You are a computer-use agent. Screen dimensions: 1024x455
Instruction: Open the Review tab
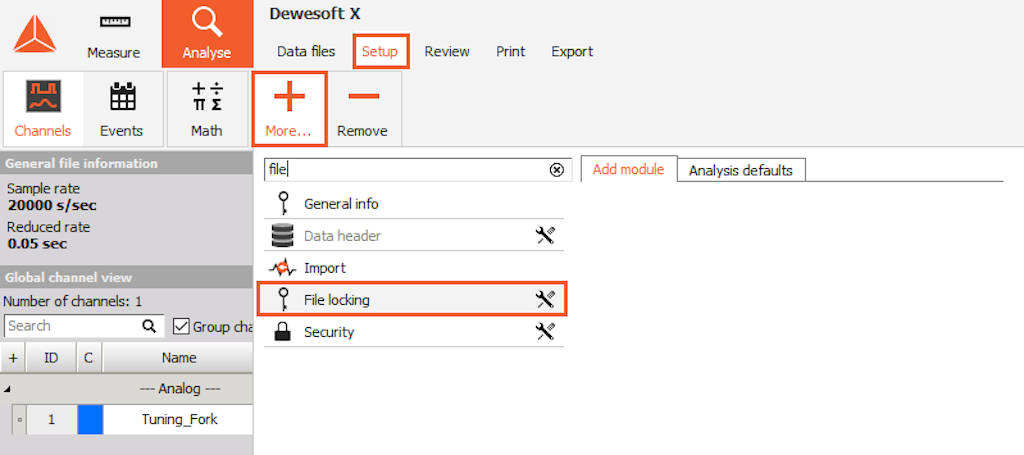pyautogui.click(x=447, y=52)
